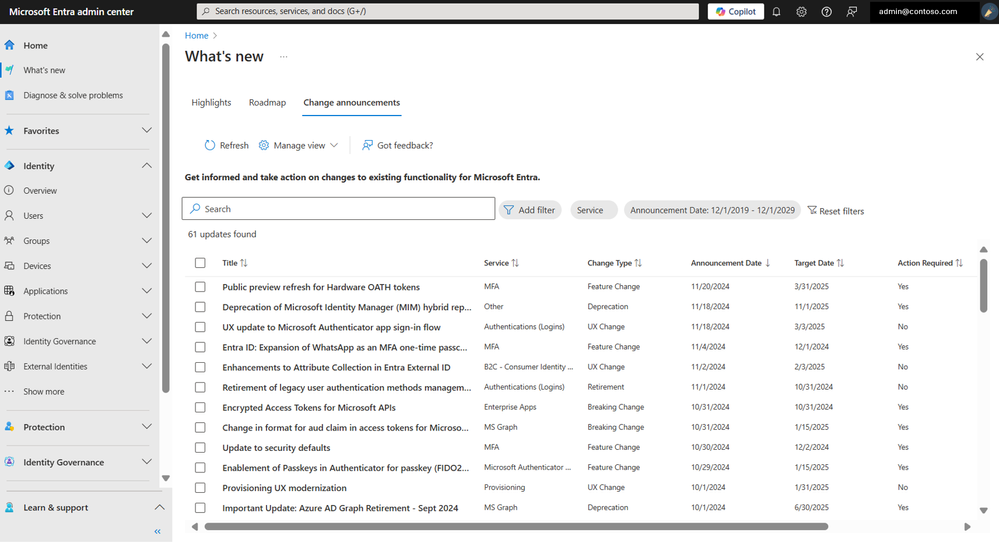The height and width of the screenshot is (553, 999).
Task: Expand the Favorites section chevron
Action: [147, 131]
